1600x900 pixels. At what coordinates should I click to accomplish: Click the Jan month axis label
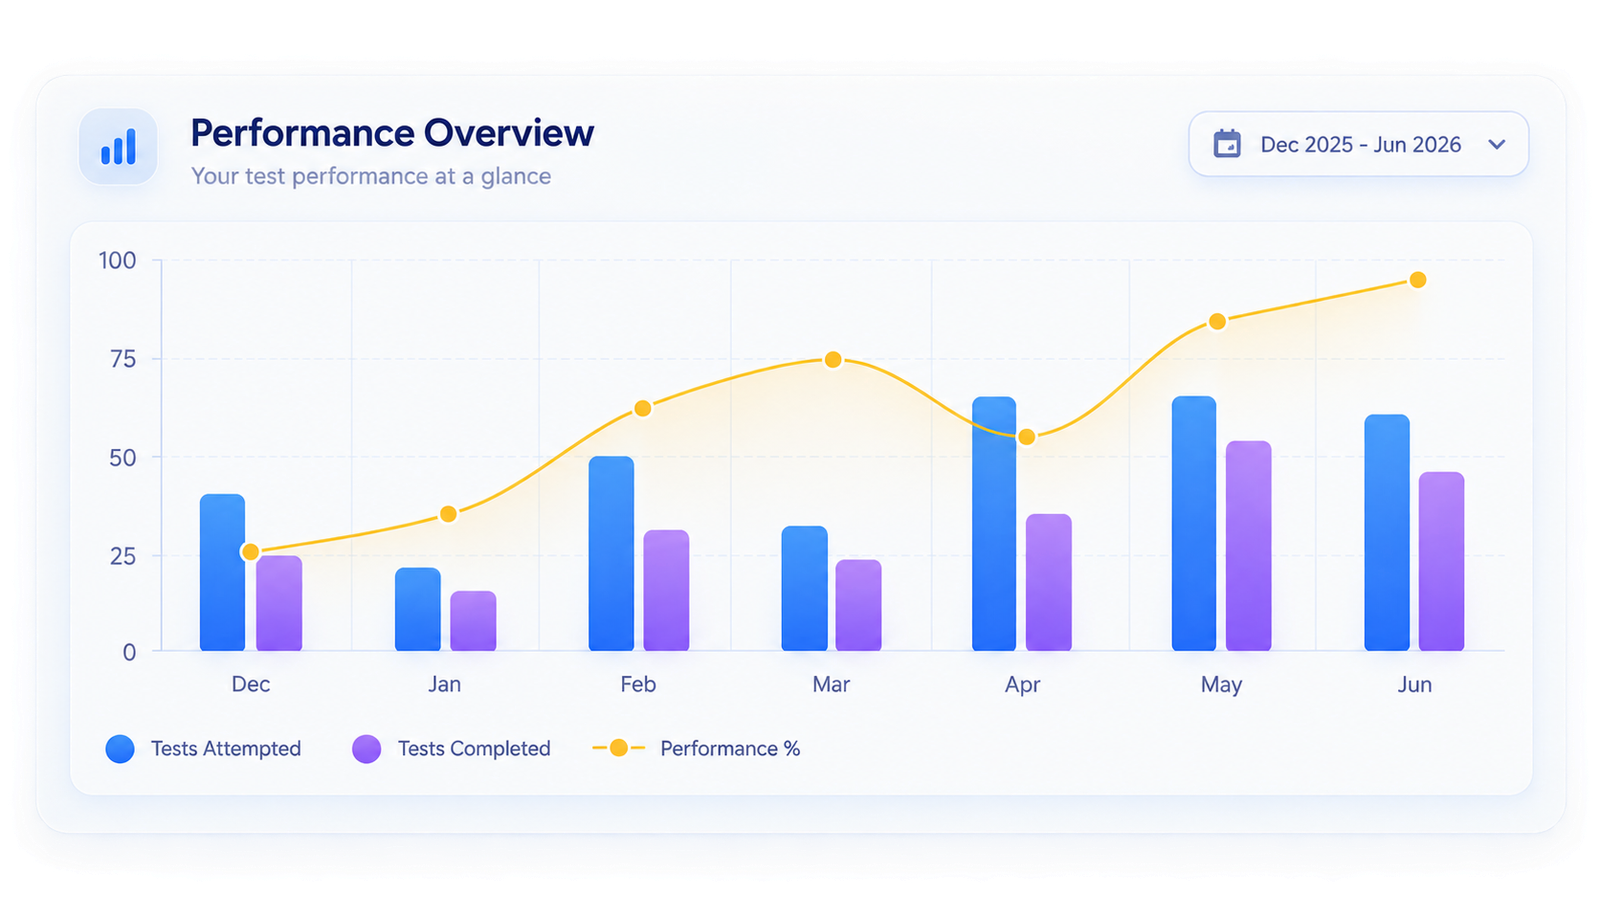(445, 685)
